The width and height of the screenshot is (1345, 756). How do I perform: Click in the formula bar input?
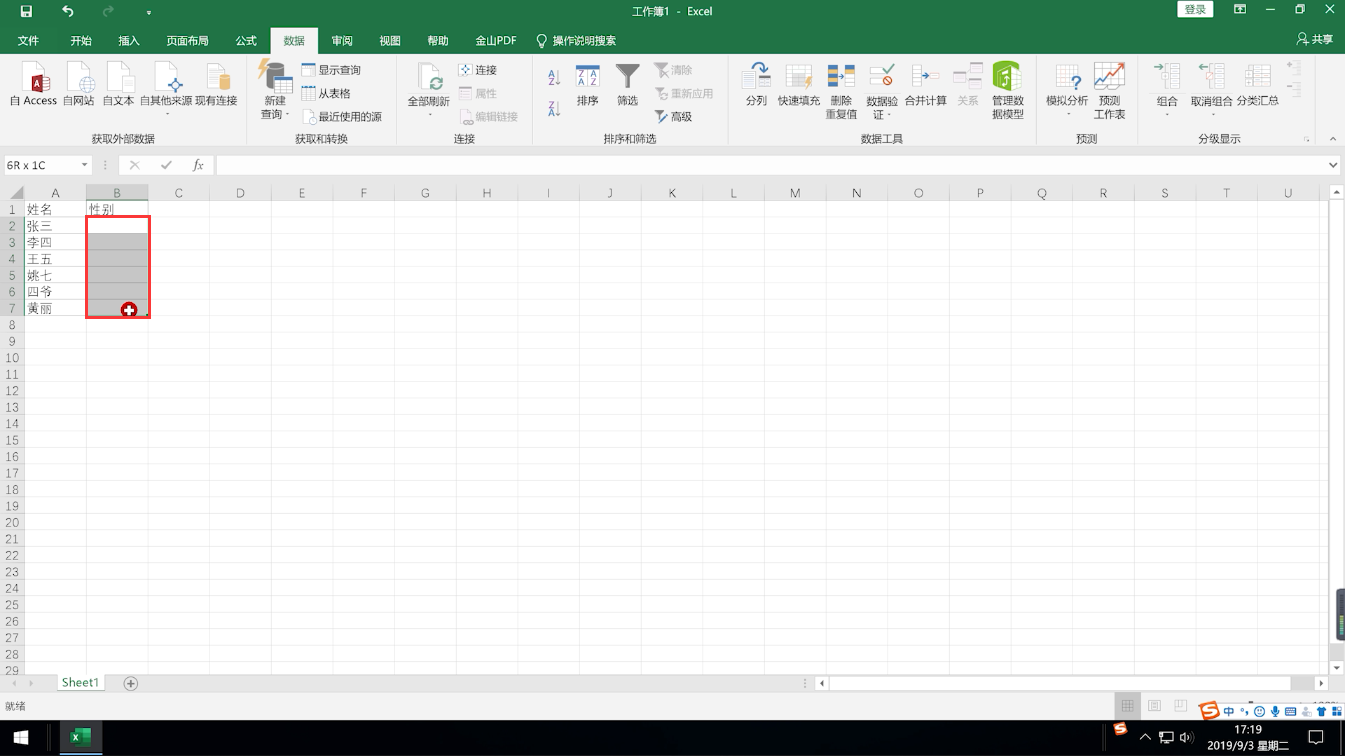tap(770, 165)
